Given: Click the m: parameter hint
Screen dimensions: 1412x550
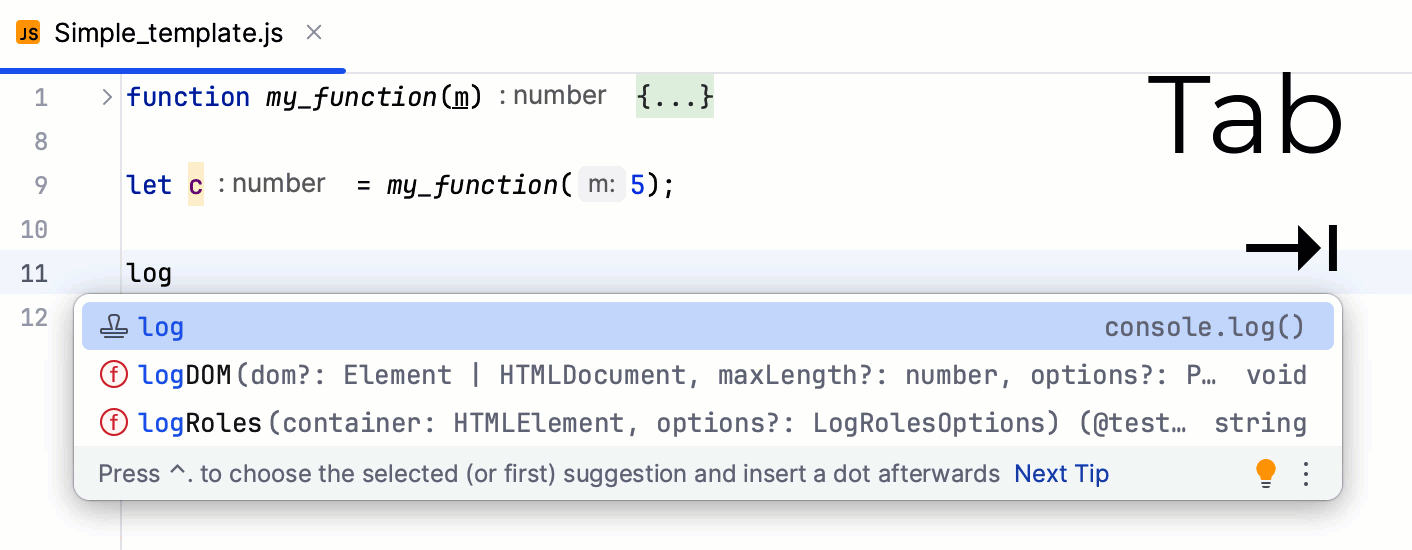Looking at the screenshot, I should (x=601, y=185).
